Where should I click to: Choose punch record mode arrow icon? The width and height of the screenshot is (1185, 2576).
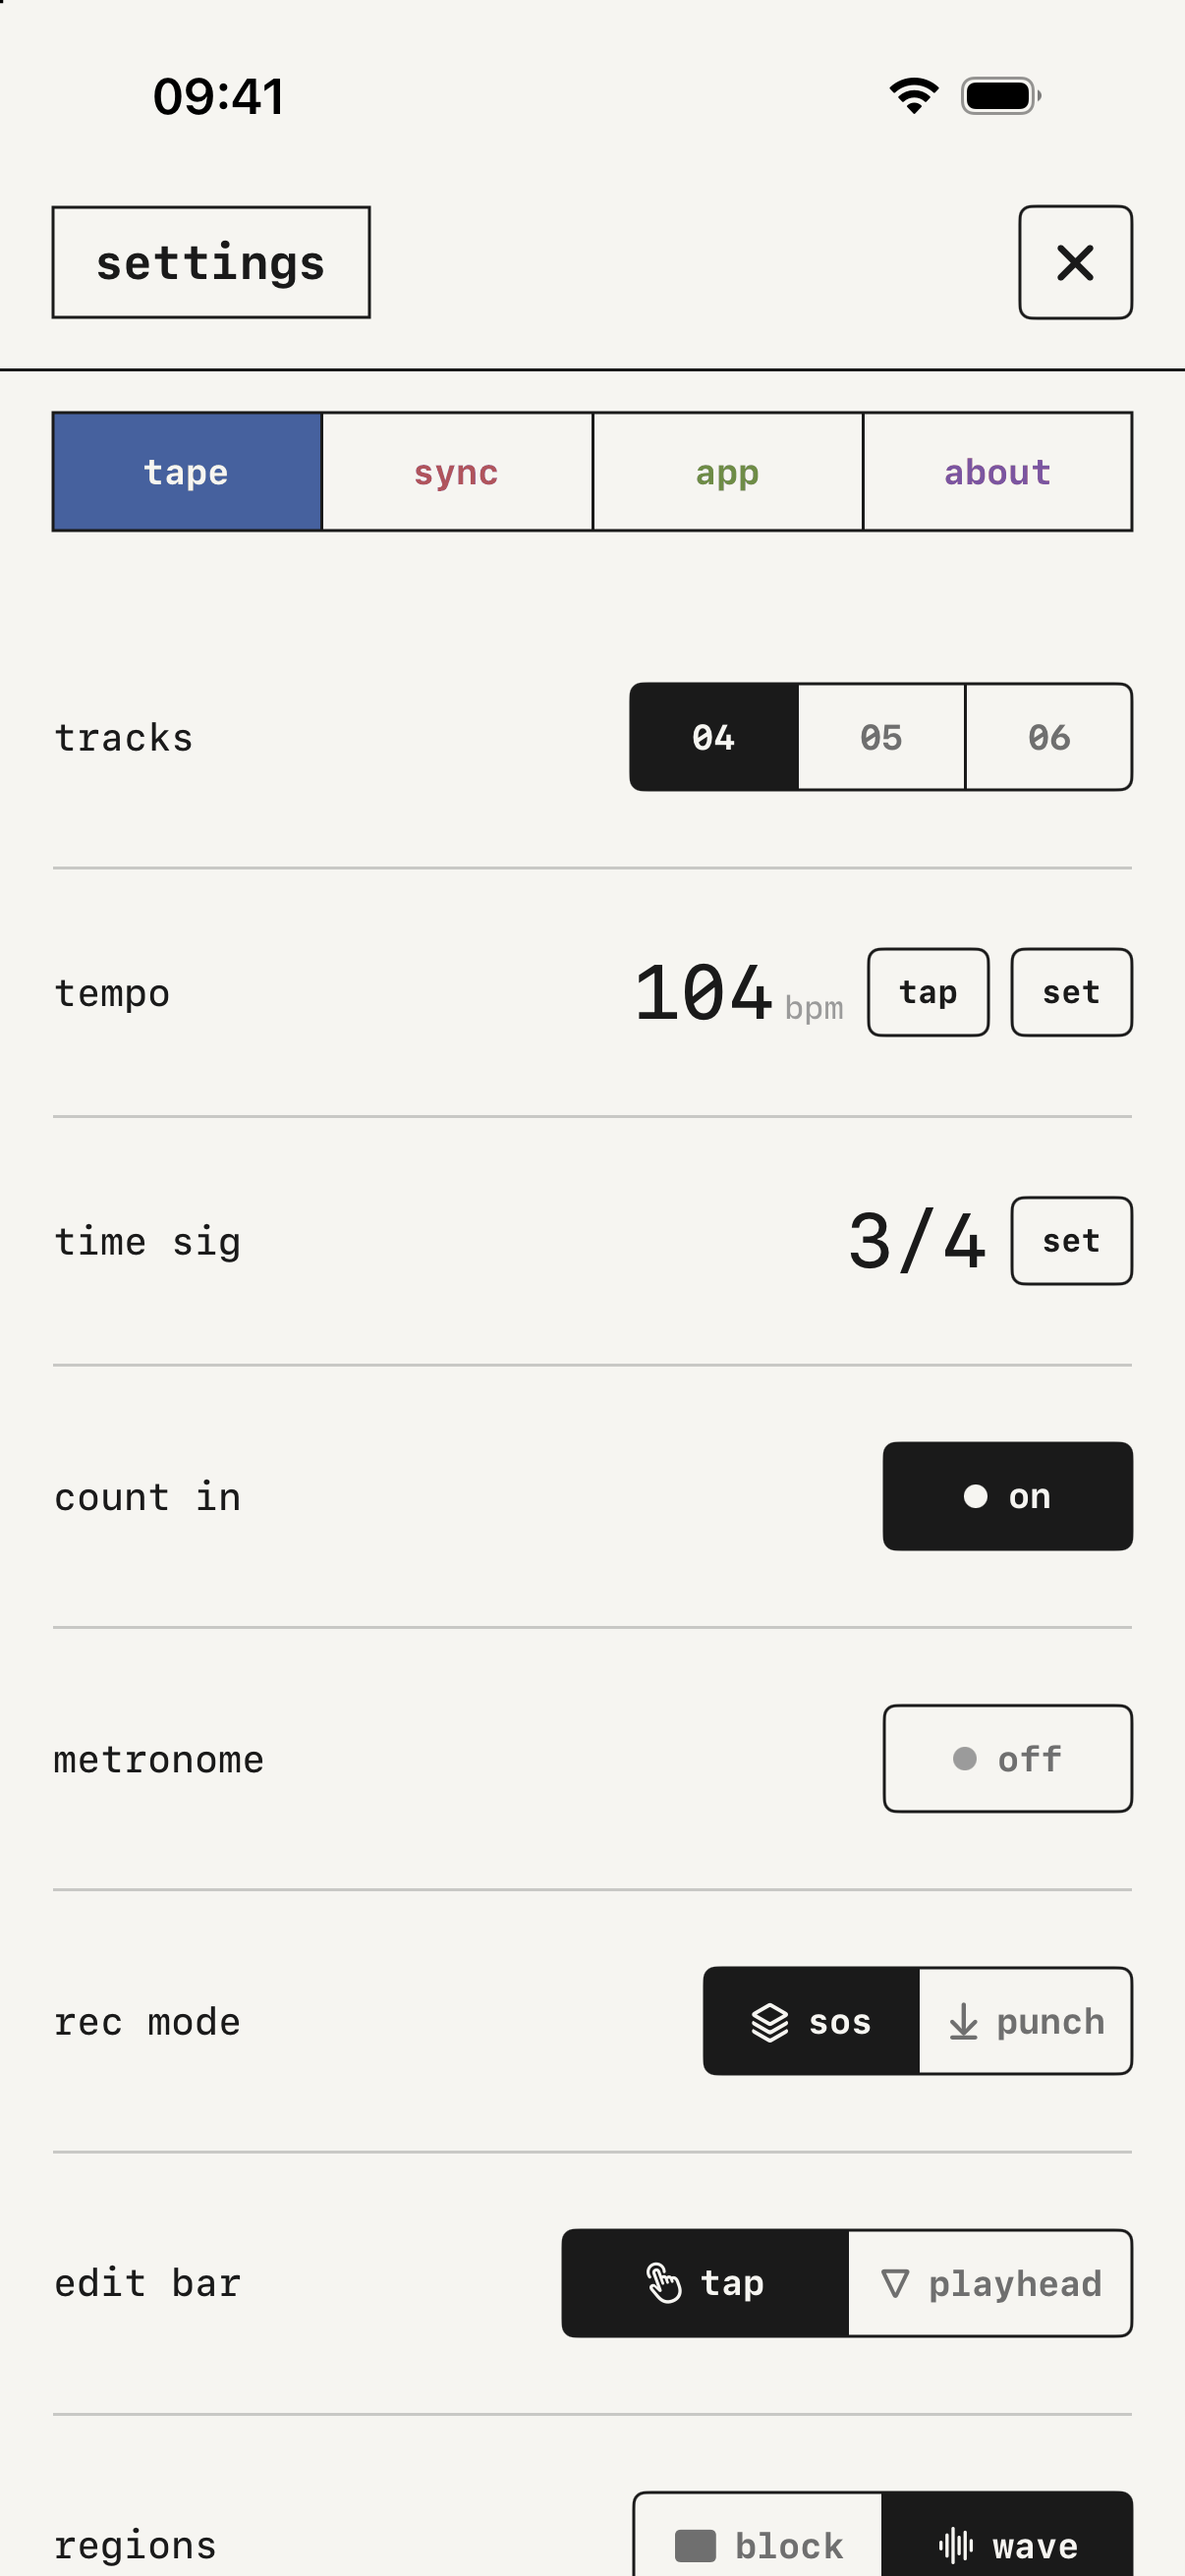coord(963,2022)
